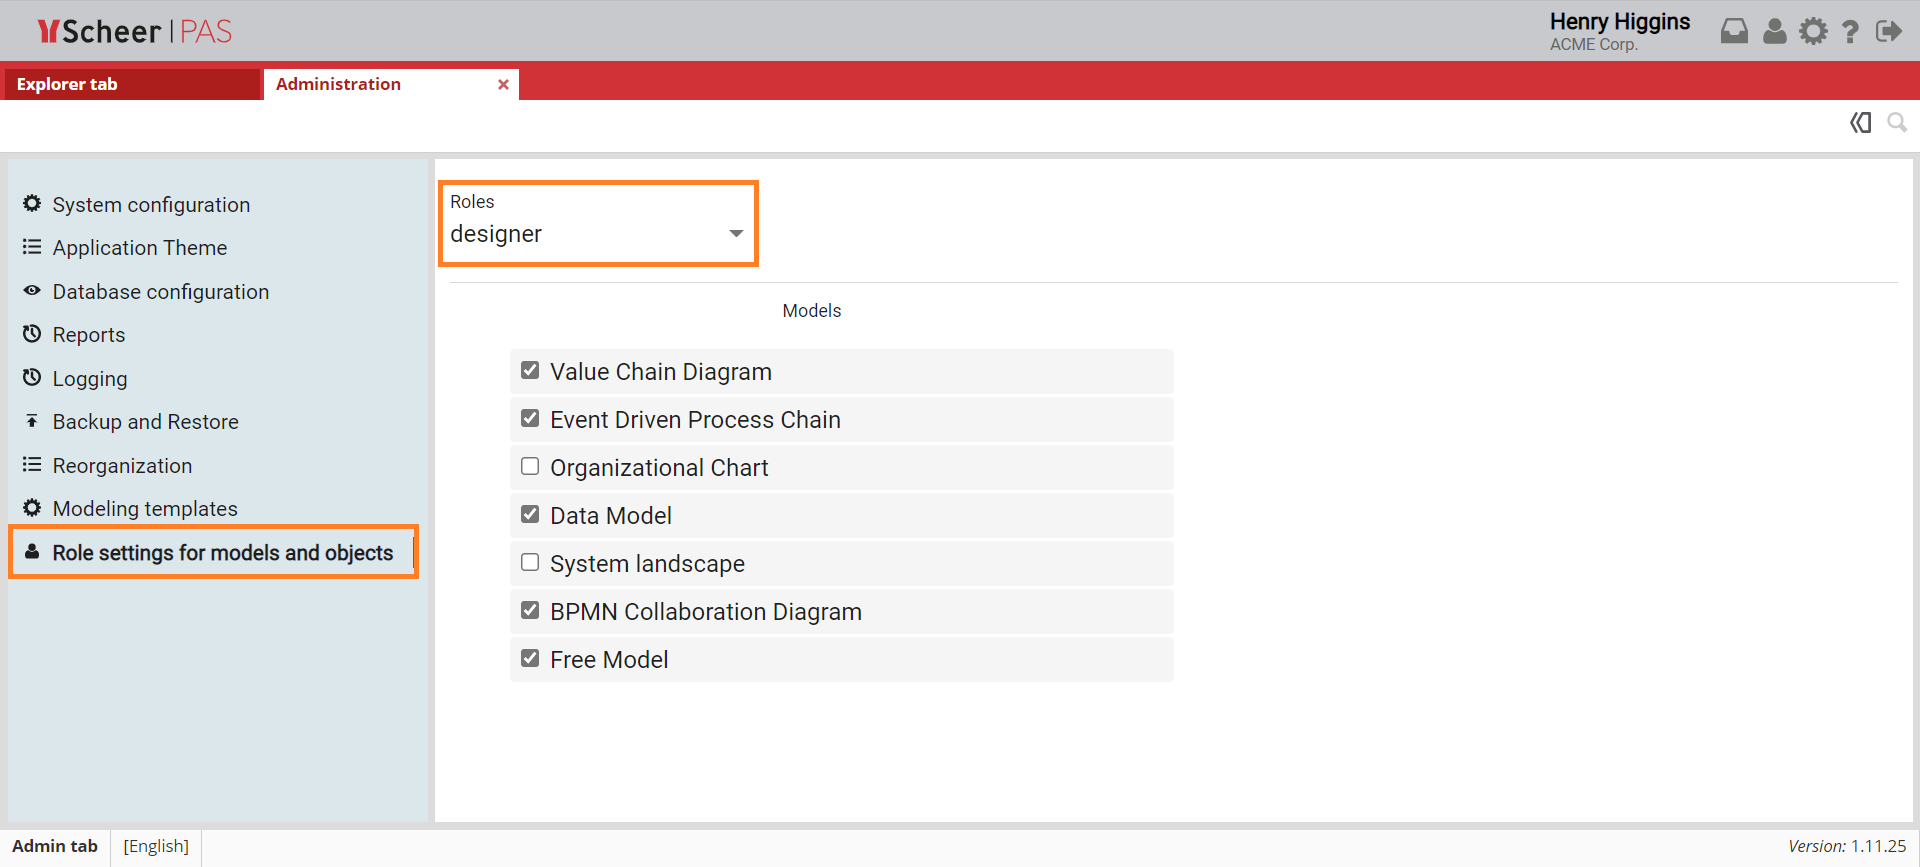Open Modeling templates in the sidebar
The image size is (1920, 867).
(145, 509)
